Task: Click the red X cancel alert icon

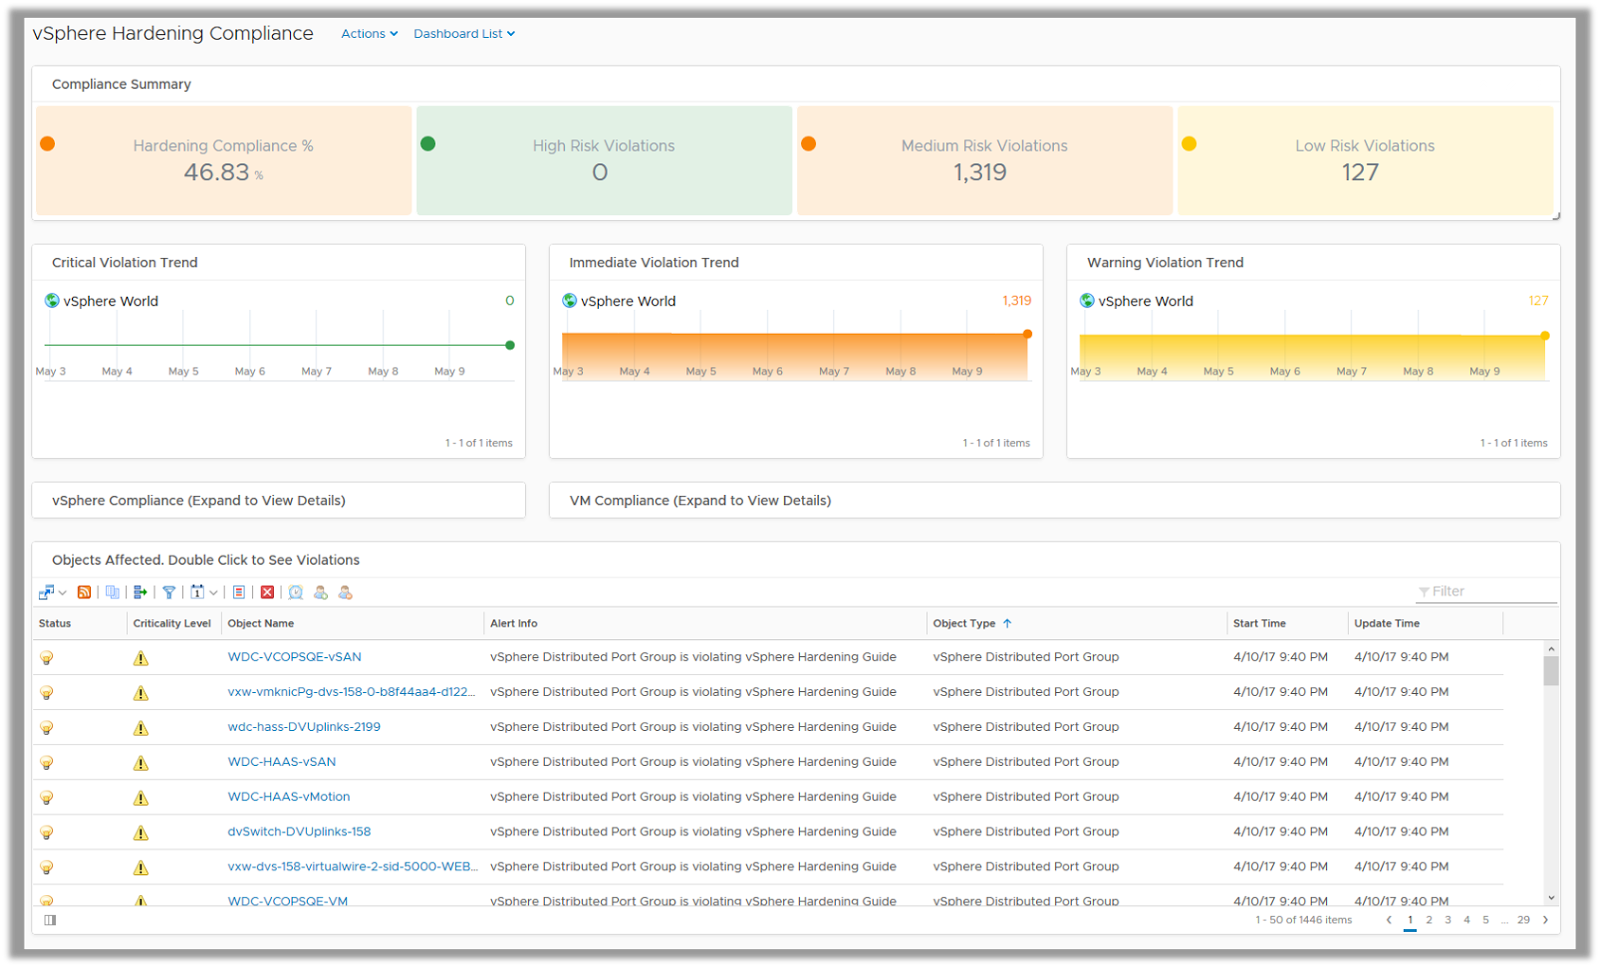Action: click(x=267, y=592)
